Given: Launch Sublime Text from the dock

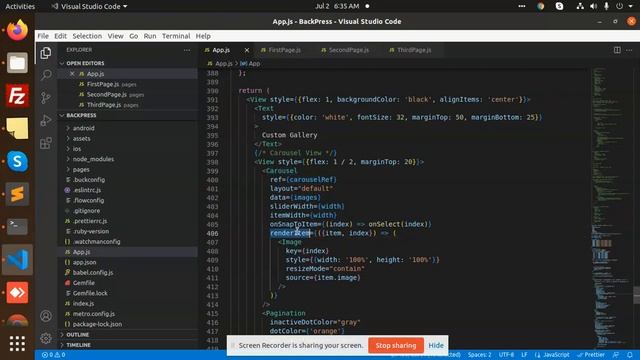Looking at the screenshot, I should pos(17,194).
